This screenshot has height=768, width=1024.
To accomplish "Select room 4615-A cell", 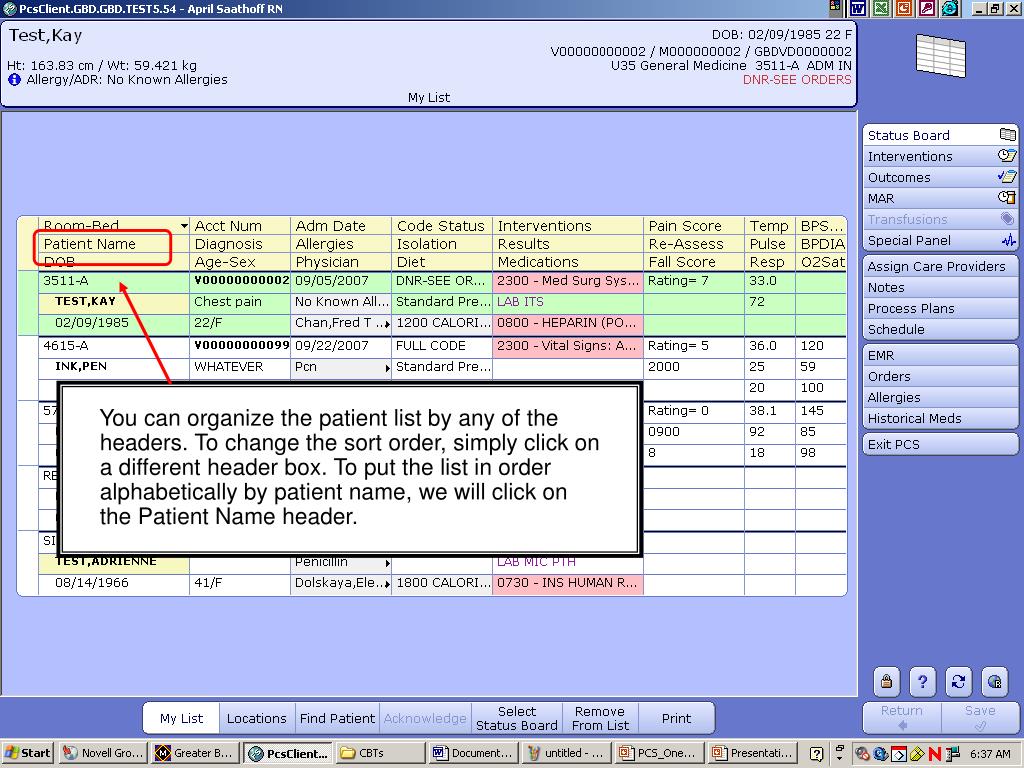I will click(x=114, y=345).
